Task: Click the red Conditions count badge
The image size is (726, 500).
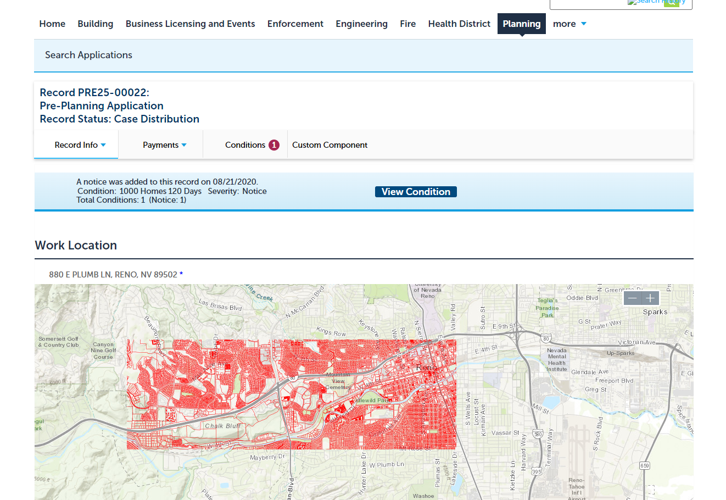Action: coord(274,145)
